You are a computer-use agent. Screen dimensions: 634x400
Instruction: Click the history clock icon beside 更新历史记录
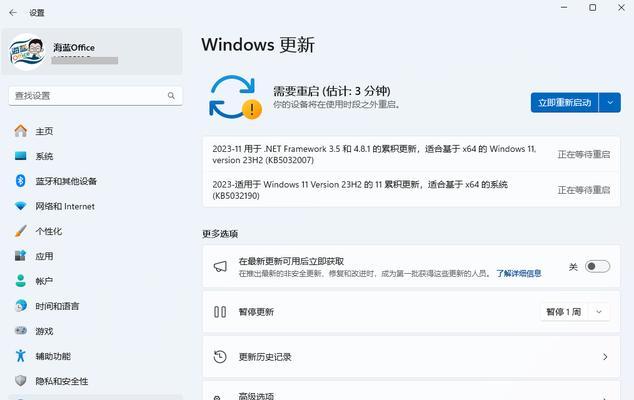coord(220,357)
